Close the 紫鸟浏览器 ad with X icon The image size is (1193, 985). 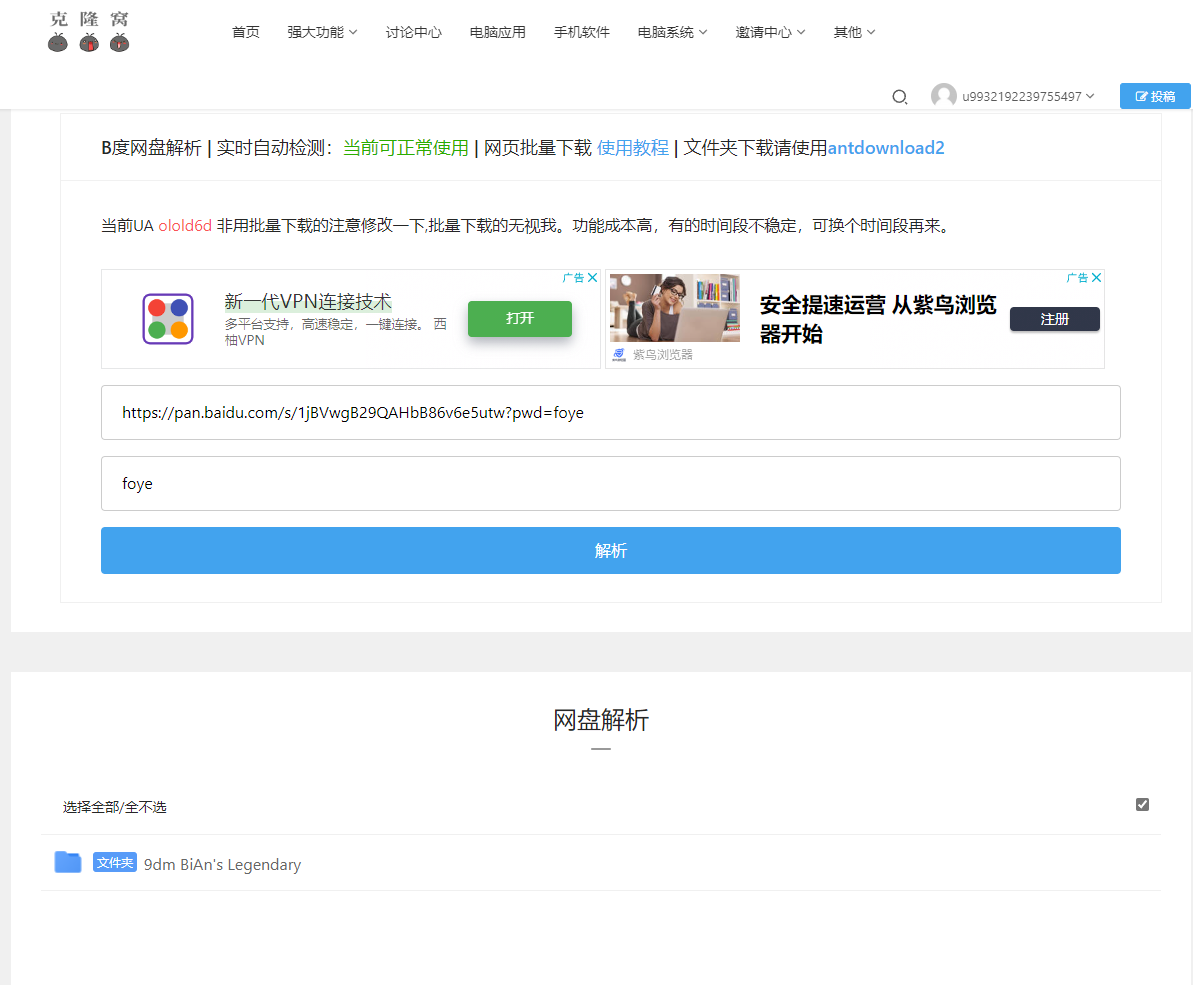click(1096, 278)
